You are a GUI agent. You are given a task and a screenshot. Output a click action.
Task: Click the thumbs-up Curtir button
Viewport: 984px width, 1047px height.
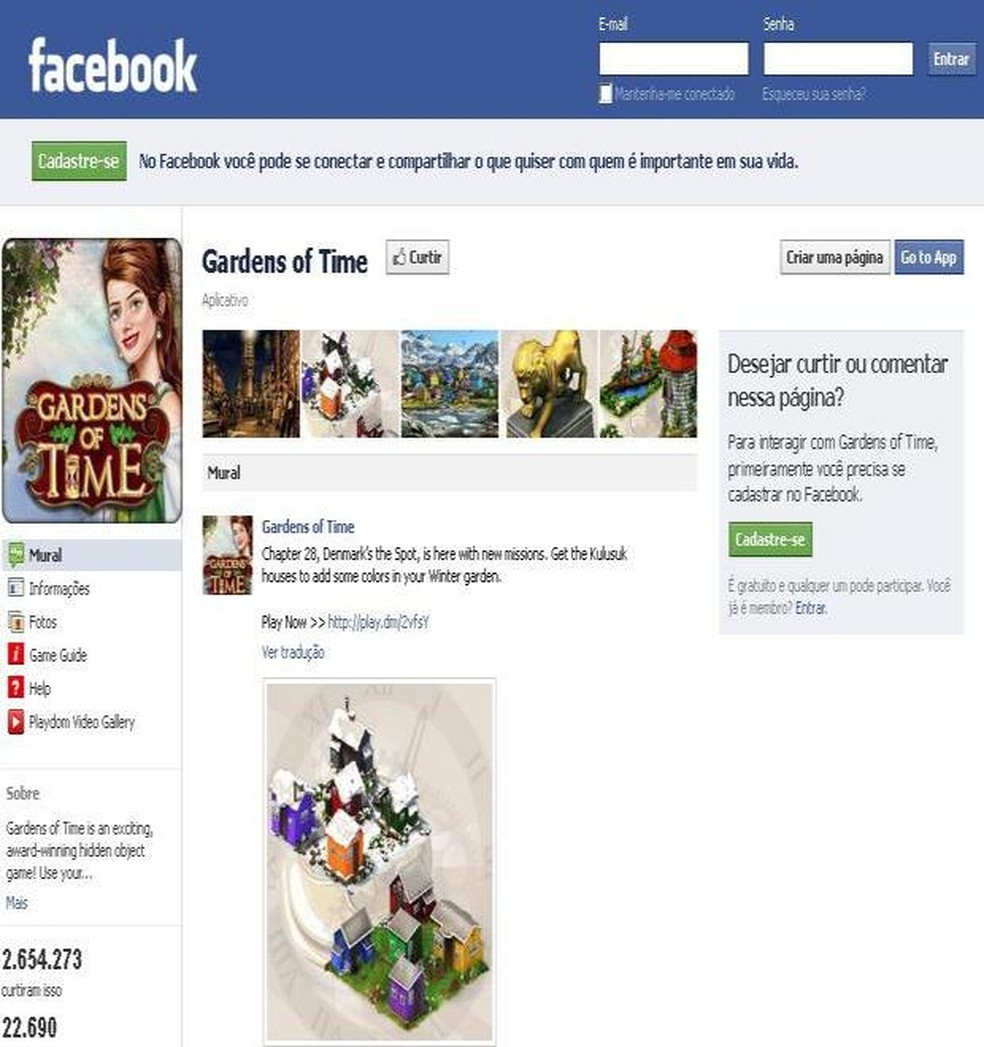[x=417, y=257]
